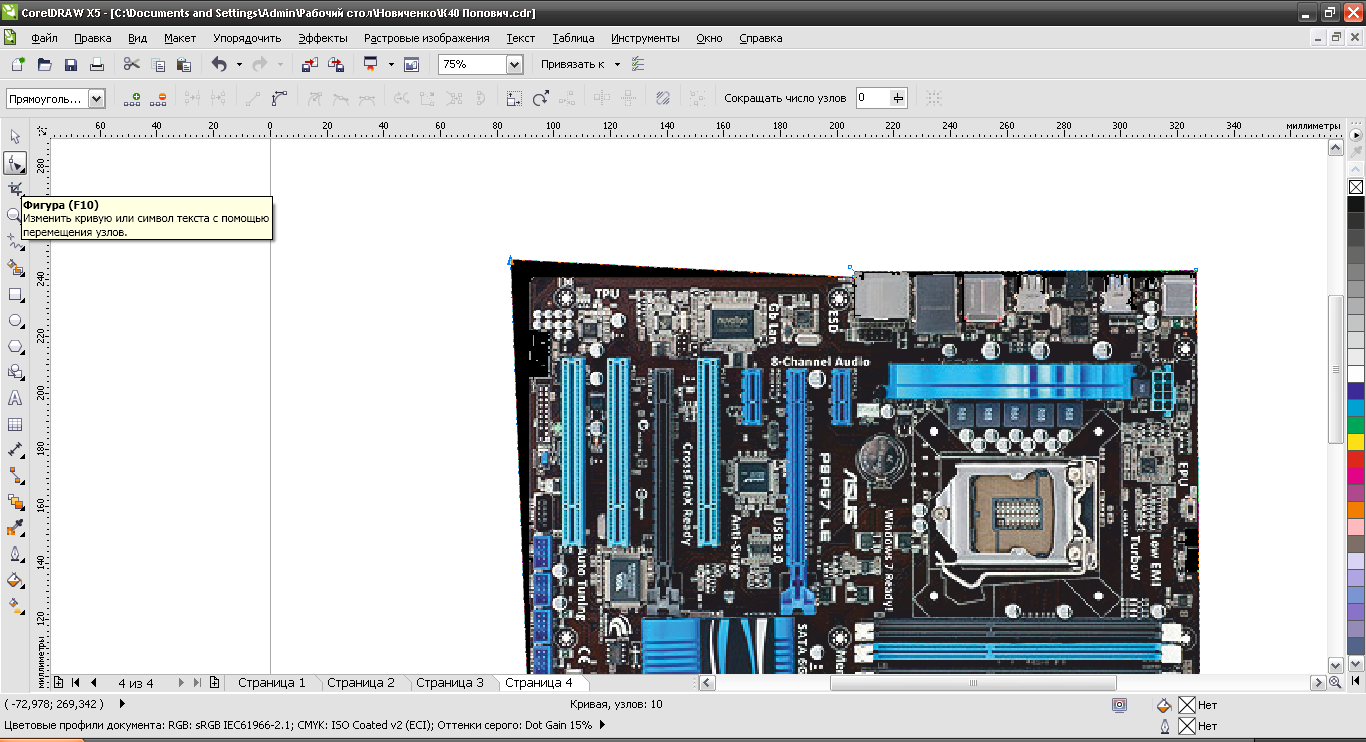1366x742 pixels.
Task: Delete selected nodes
Action: tap(159, 98)
